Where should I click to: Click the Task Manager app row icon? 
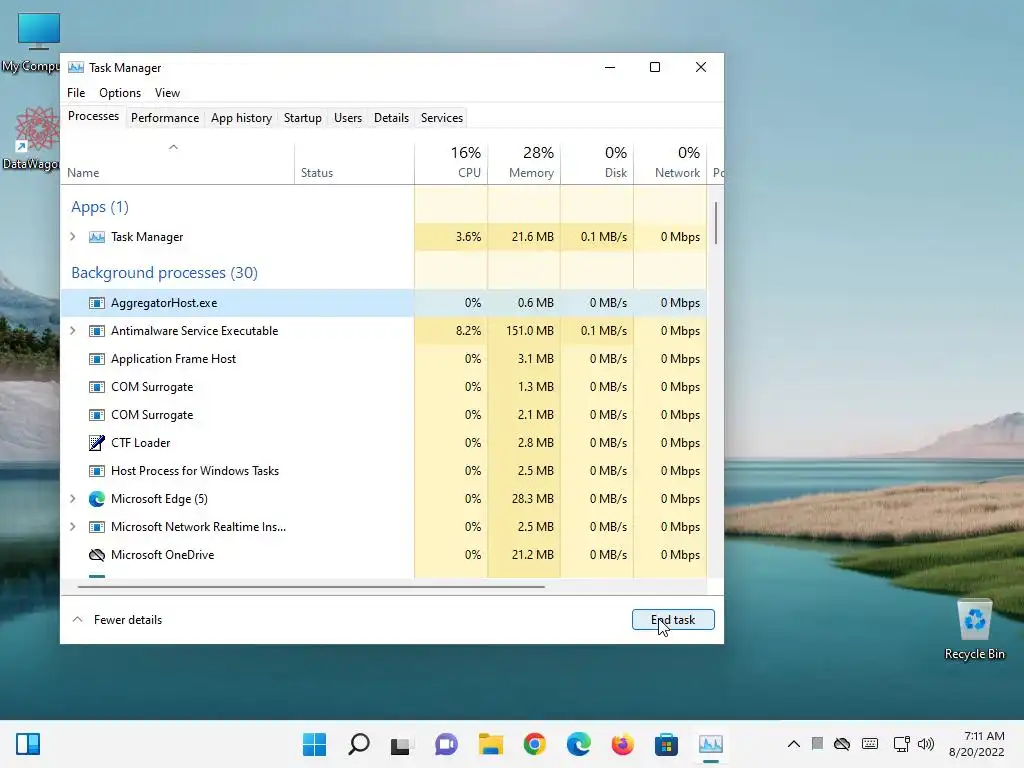point(97,237)
